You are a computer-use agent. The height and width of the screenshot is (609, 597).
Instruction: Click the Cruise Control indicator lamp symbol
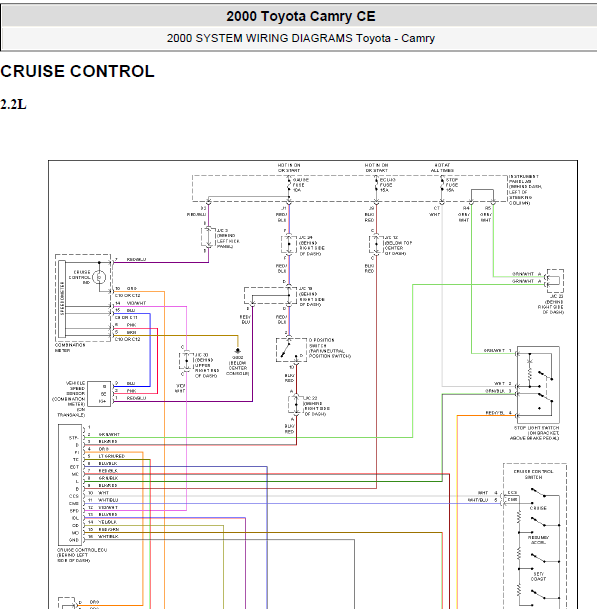[99, 277]
